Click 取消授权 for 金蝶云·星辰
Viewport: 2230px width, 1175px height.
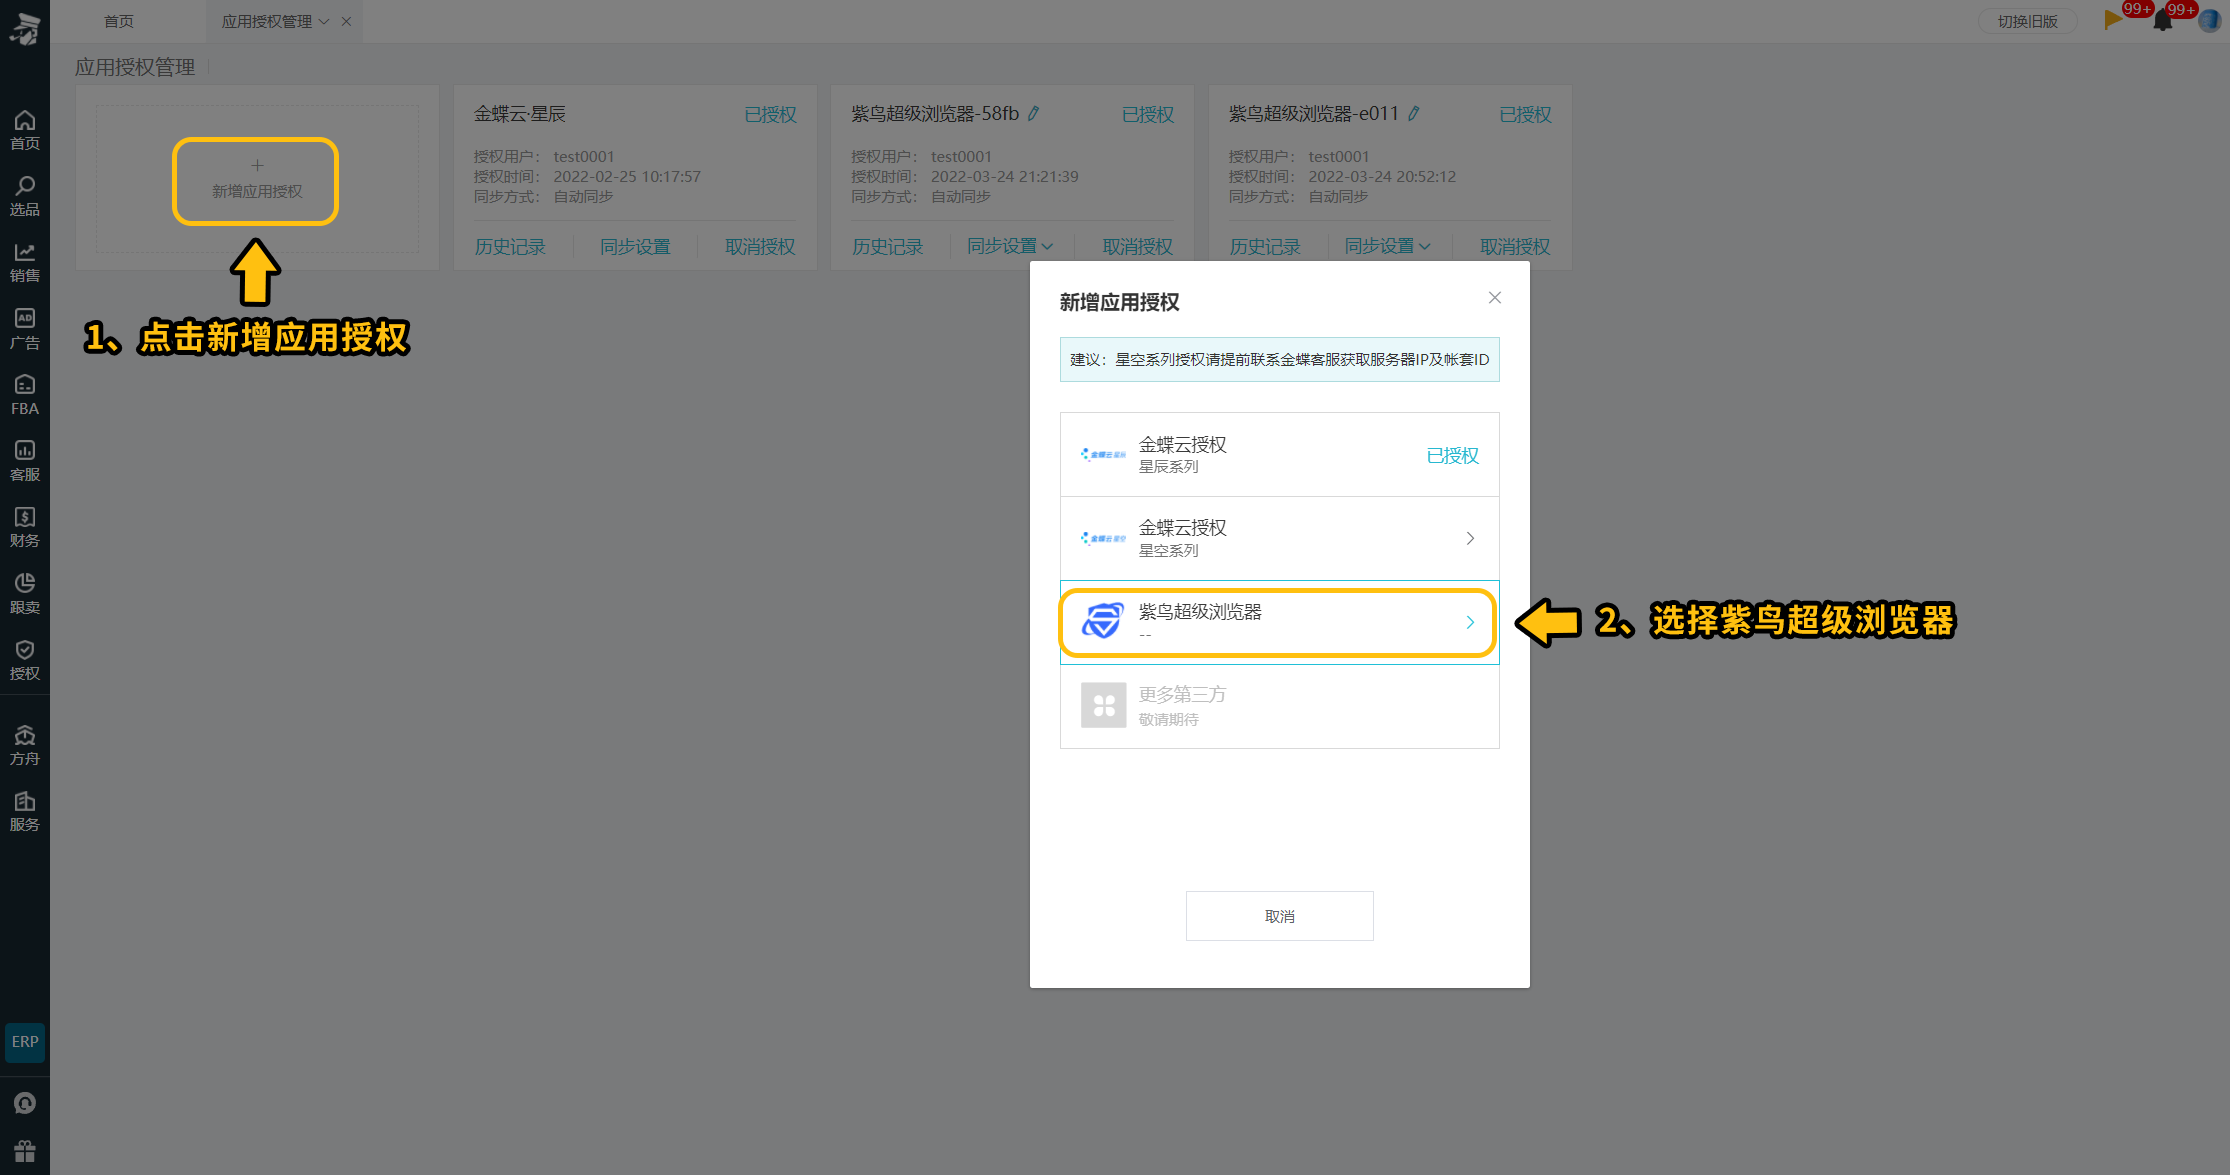tap(760, 246)
